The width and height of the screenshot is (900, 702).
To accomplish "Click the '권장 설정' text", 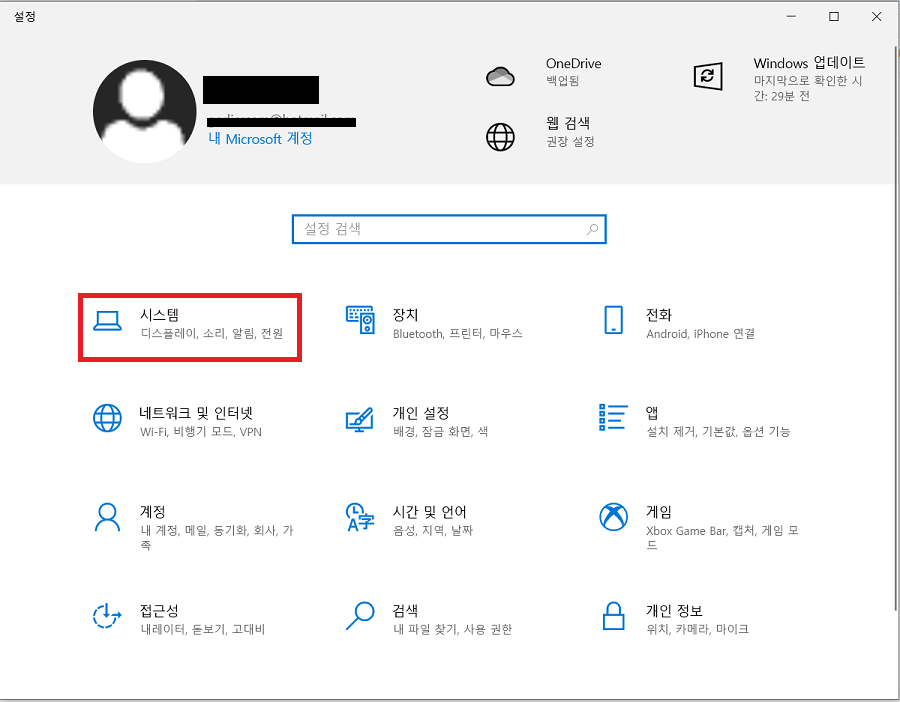I will (570, 141).
